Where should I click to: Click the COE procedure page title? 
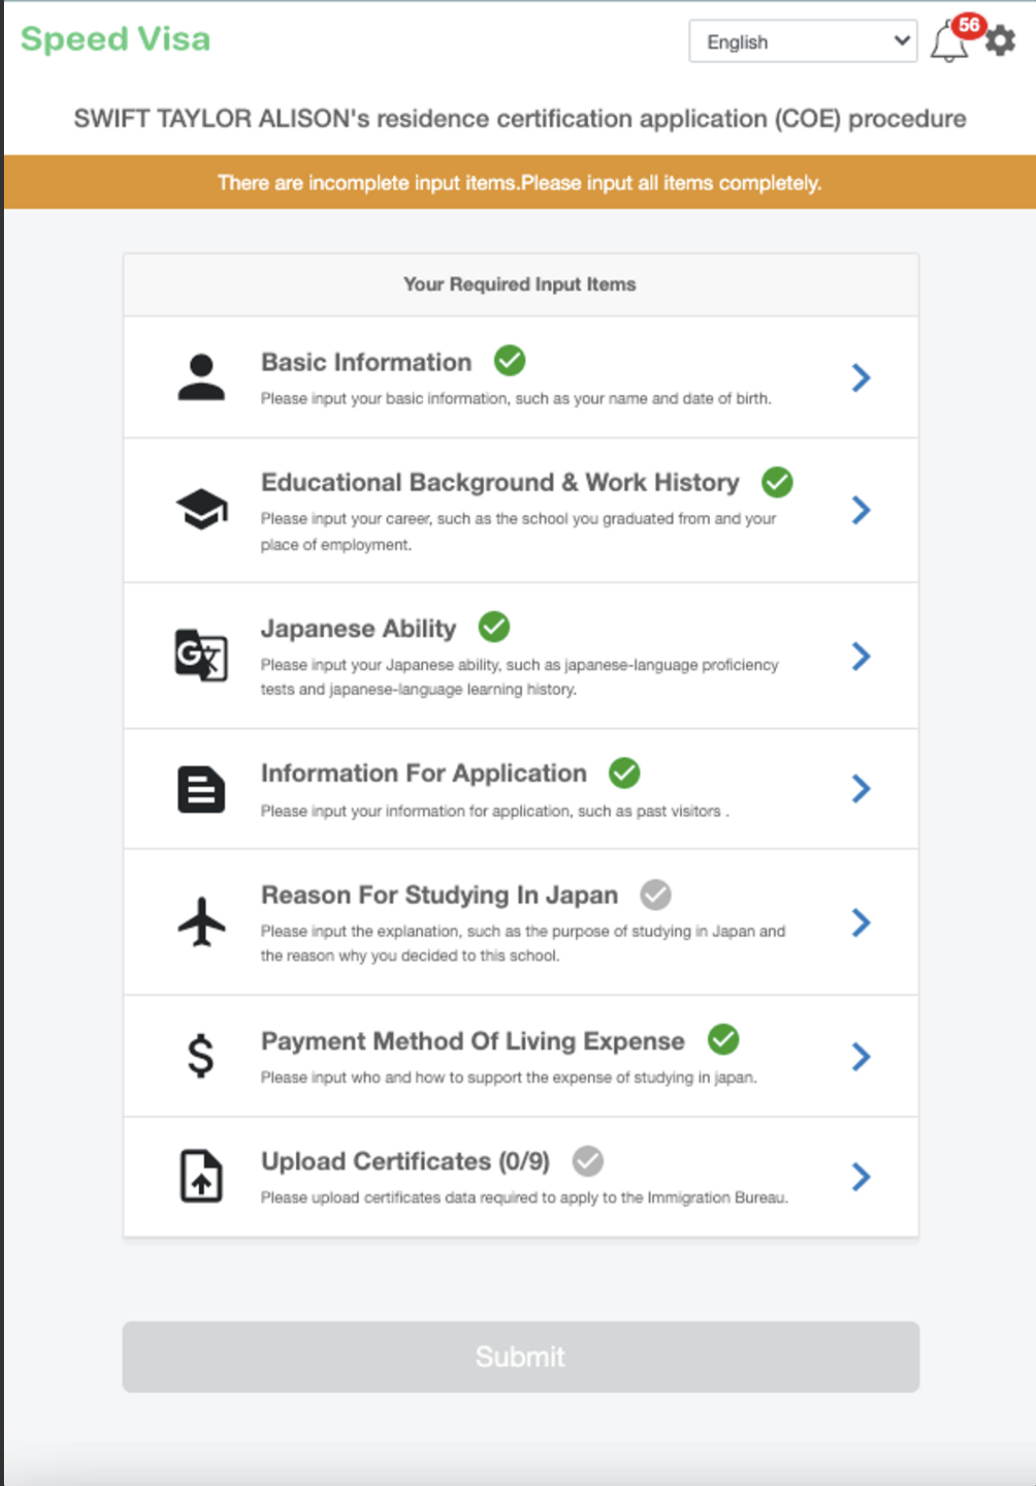[x=520, y=118]
